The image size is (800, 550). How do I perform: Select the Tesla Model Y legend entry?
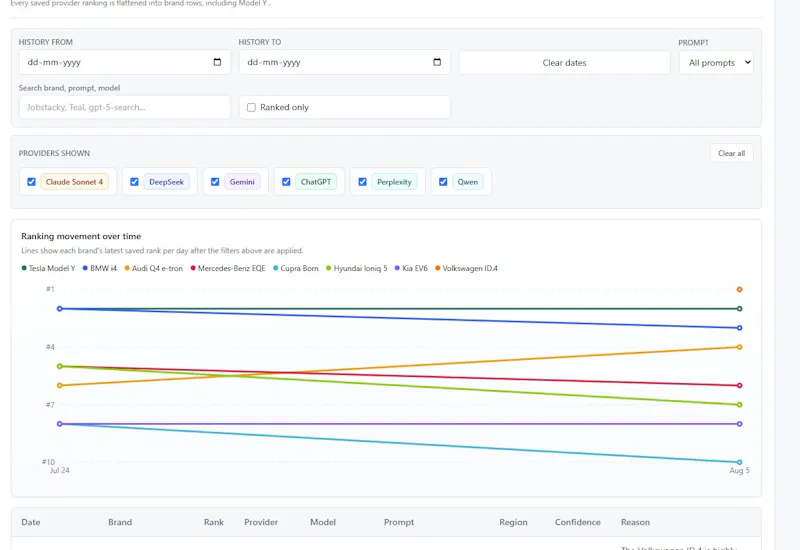coord(48,268)
